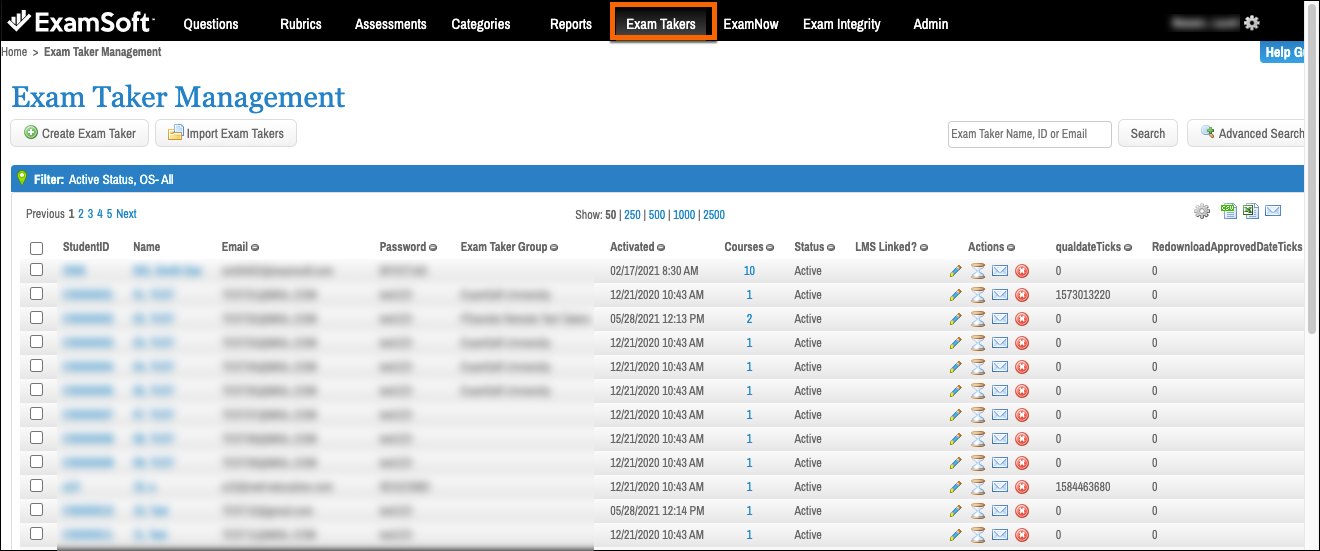Viewport: 1320px width, 551px height.
Task: Open the Password column sort toggle
Action: click(x=433, y=247)
